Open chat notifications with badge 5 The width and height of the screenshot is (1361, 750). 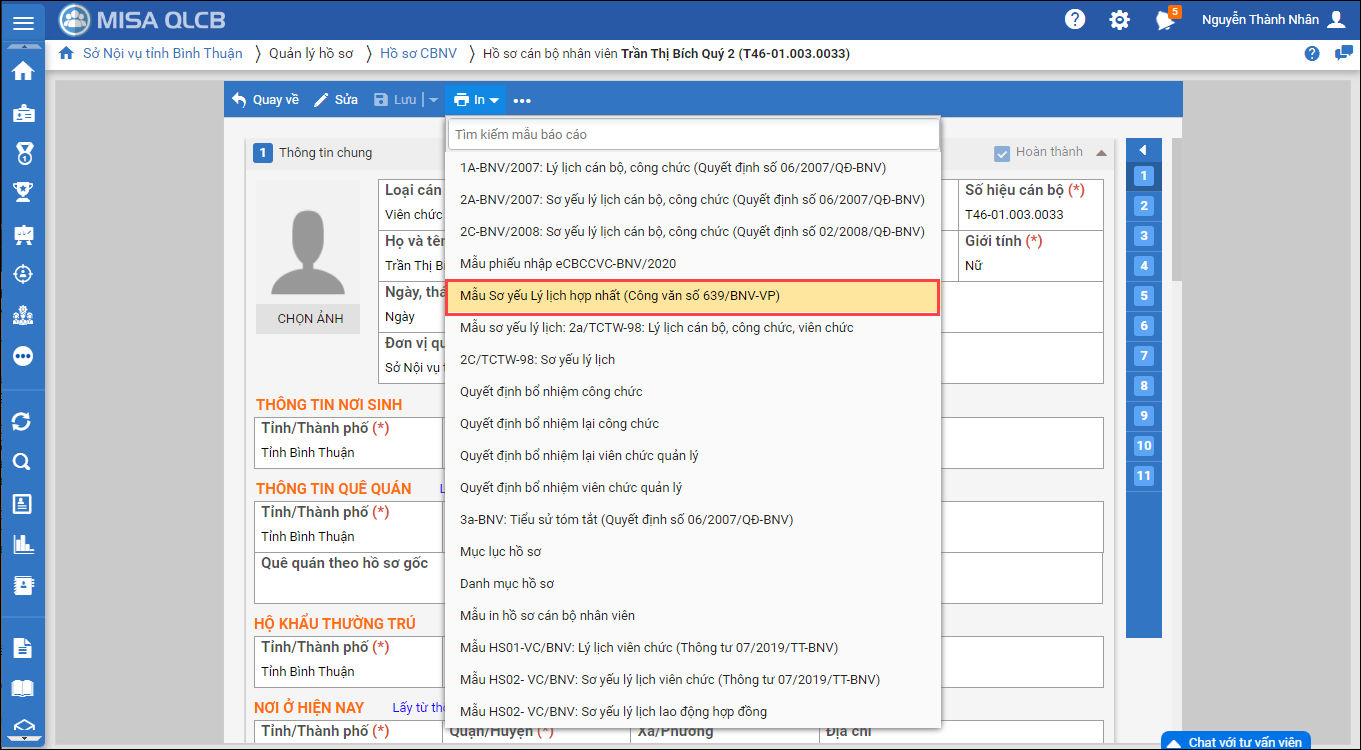click(x=1165, y=20)
